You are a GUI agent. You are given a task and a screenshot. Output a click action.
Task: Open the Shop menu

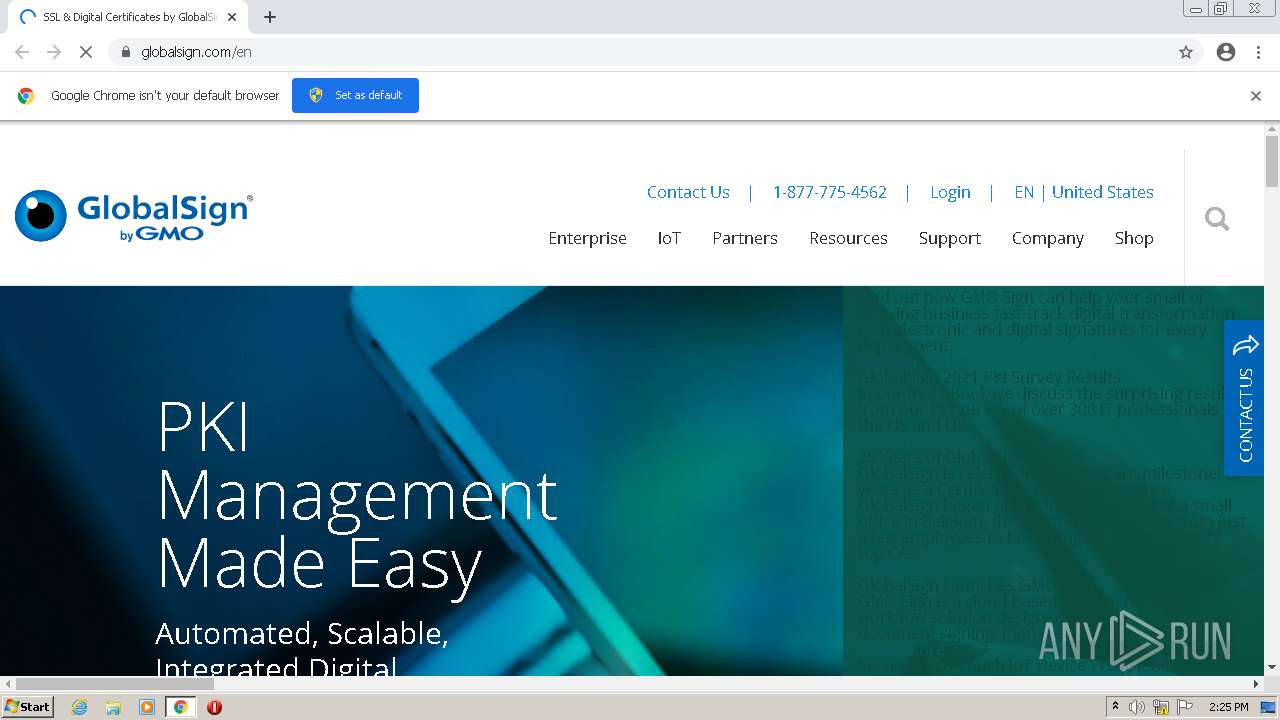(1134, 238)
